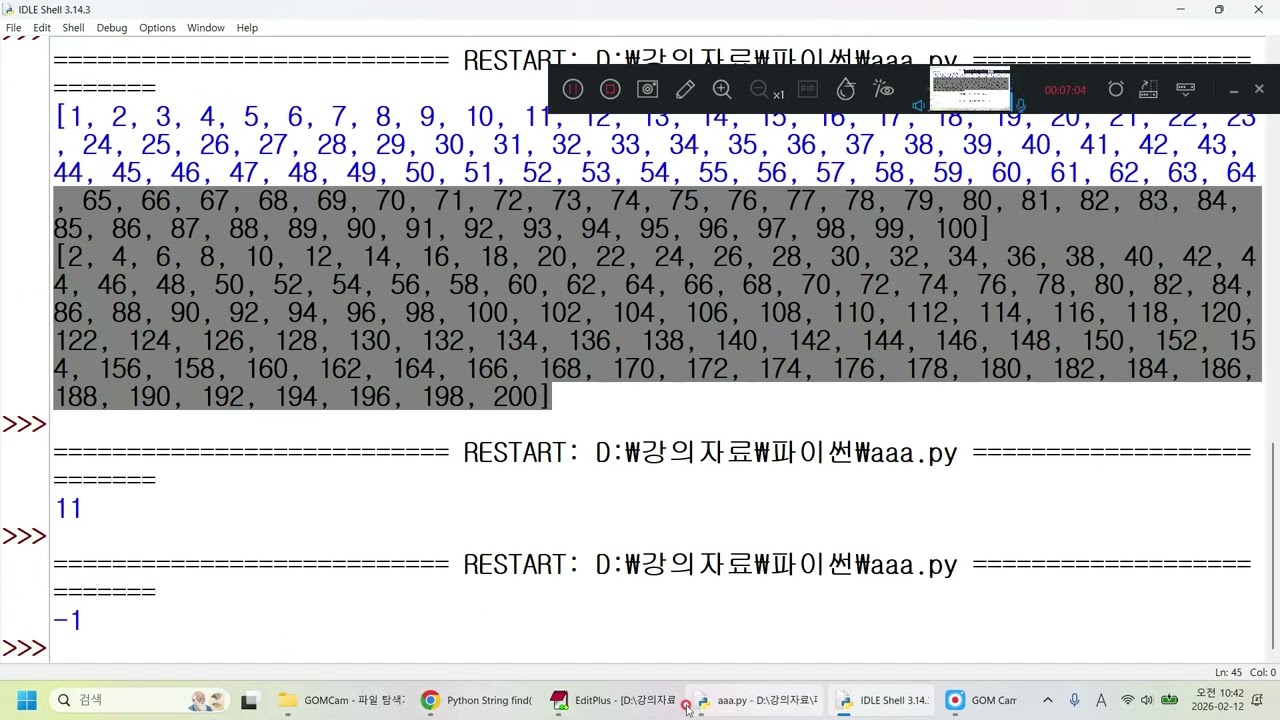The width and height of the screenshot is (1280, 720).
Task: Toggle PIP mode in recorder toolbar
Action: tap(808, 89)
